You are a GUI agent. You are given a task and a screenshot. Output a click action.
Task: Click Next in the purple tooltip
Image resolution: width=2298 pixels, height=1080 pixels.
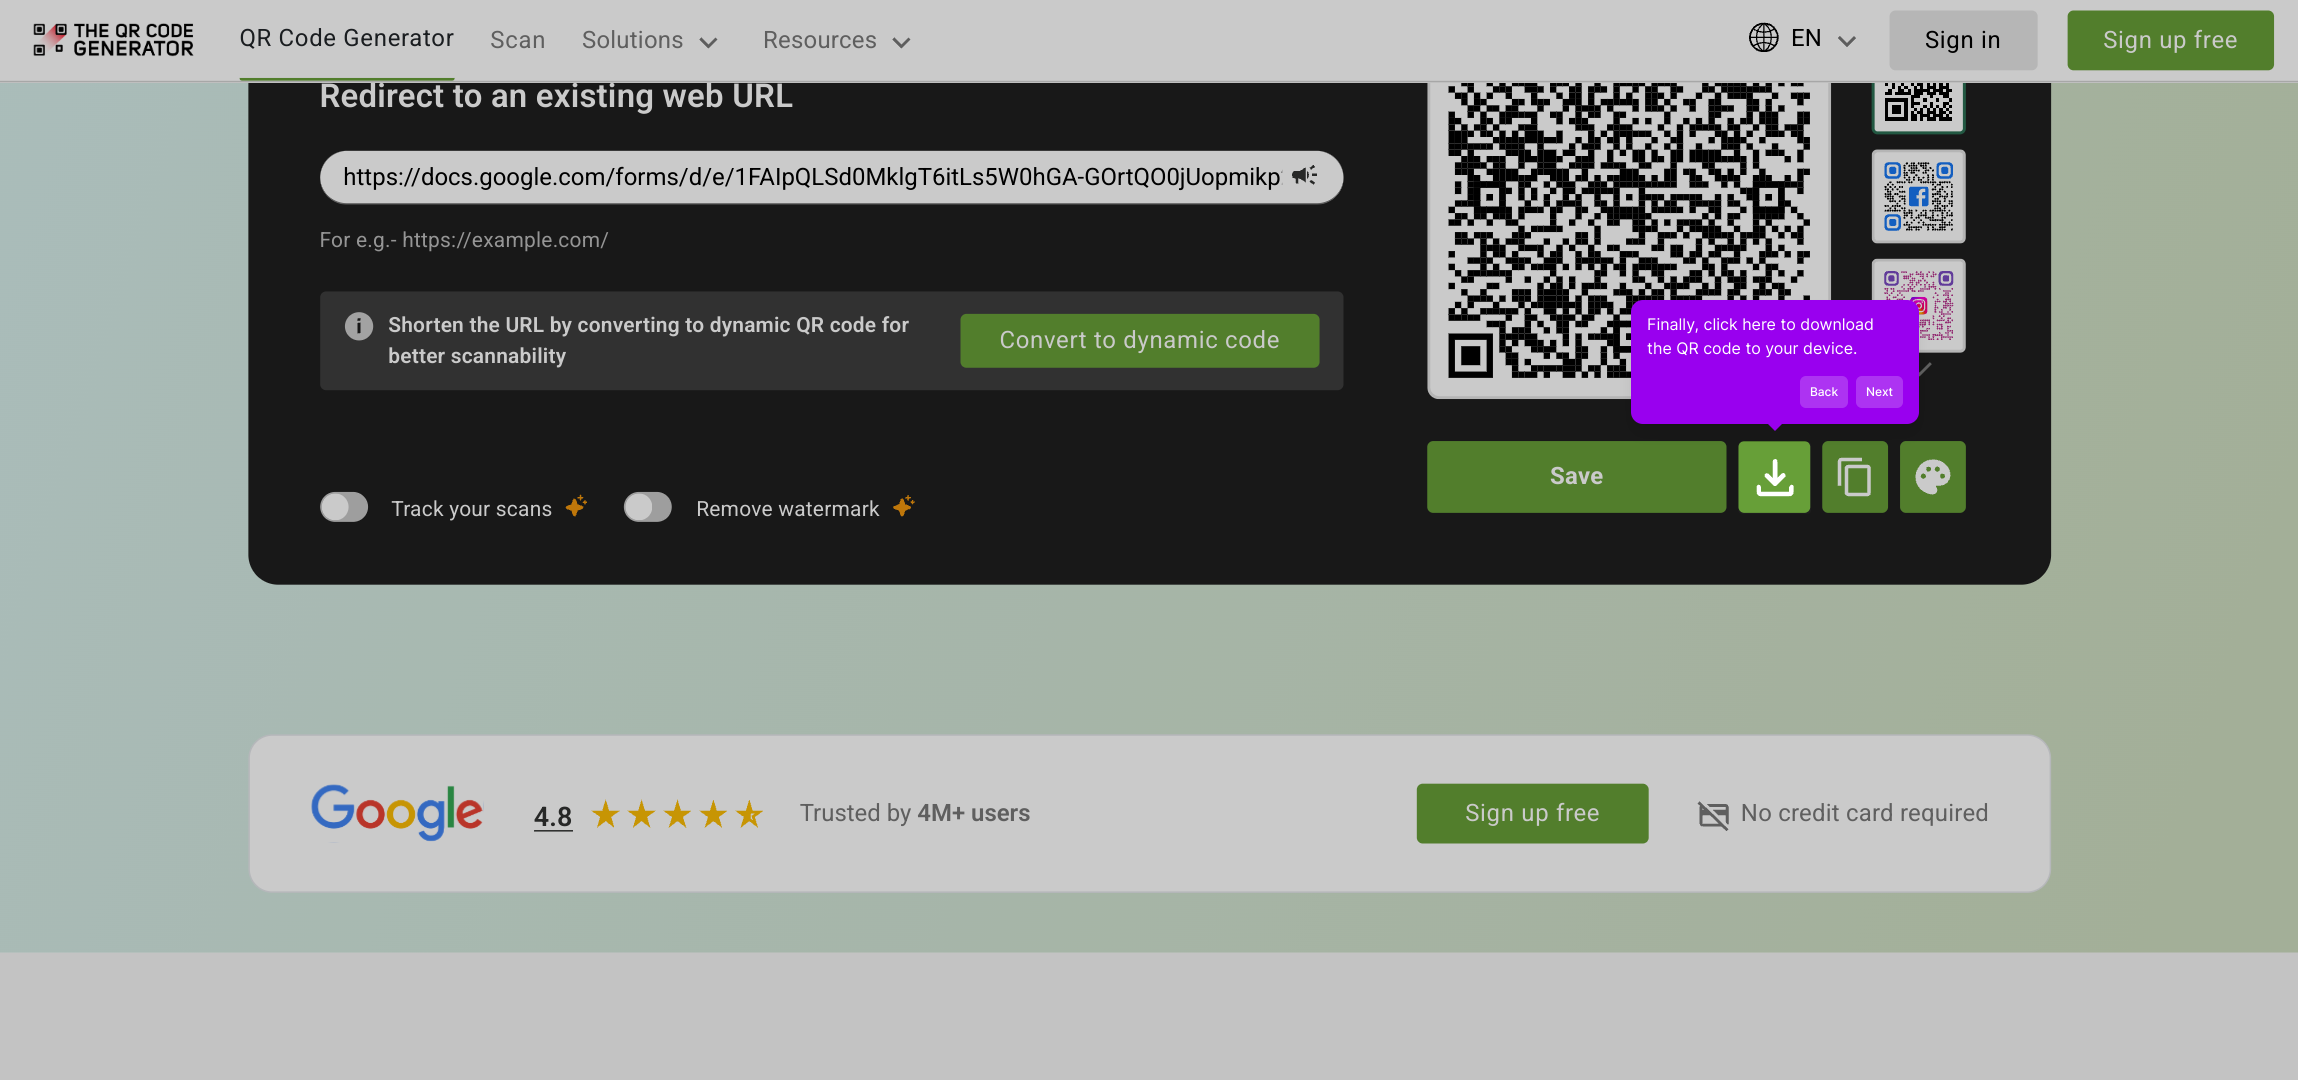tap(1879, 392)
